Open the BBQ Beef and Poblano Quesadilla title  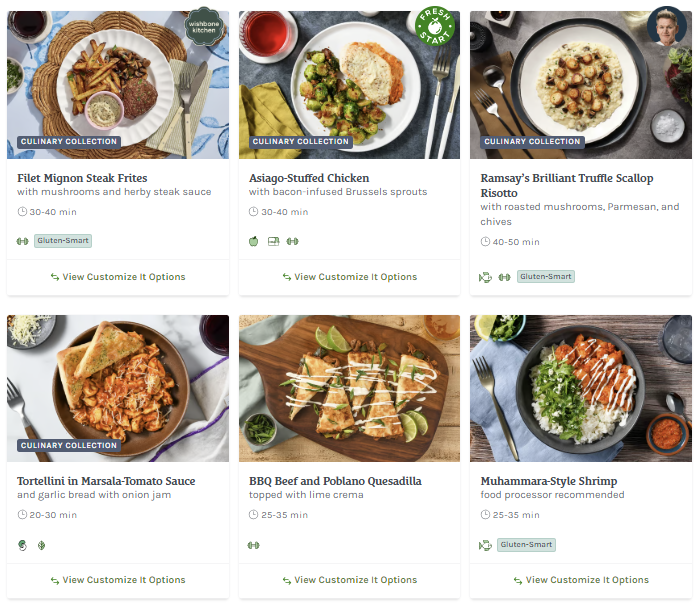pos(334,481)
